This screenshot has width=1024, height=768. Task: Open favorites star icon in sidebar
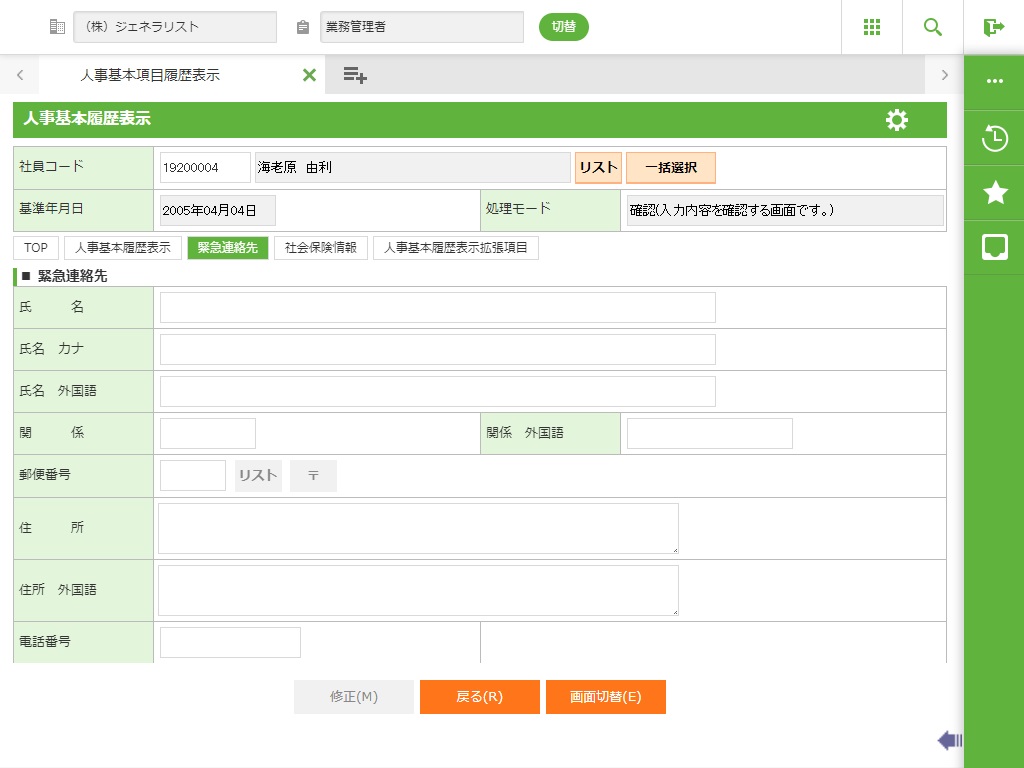point(994,193)
